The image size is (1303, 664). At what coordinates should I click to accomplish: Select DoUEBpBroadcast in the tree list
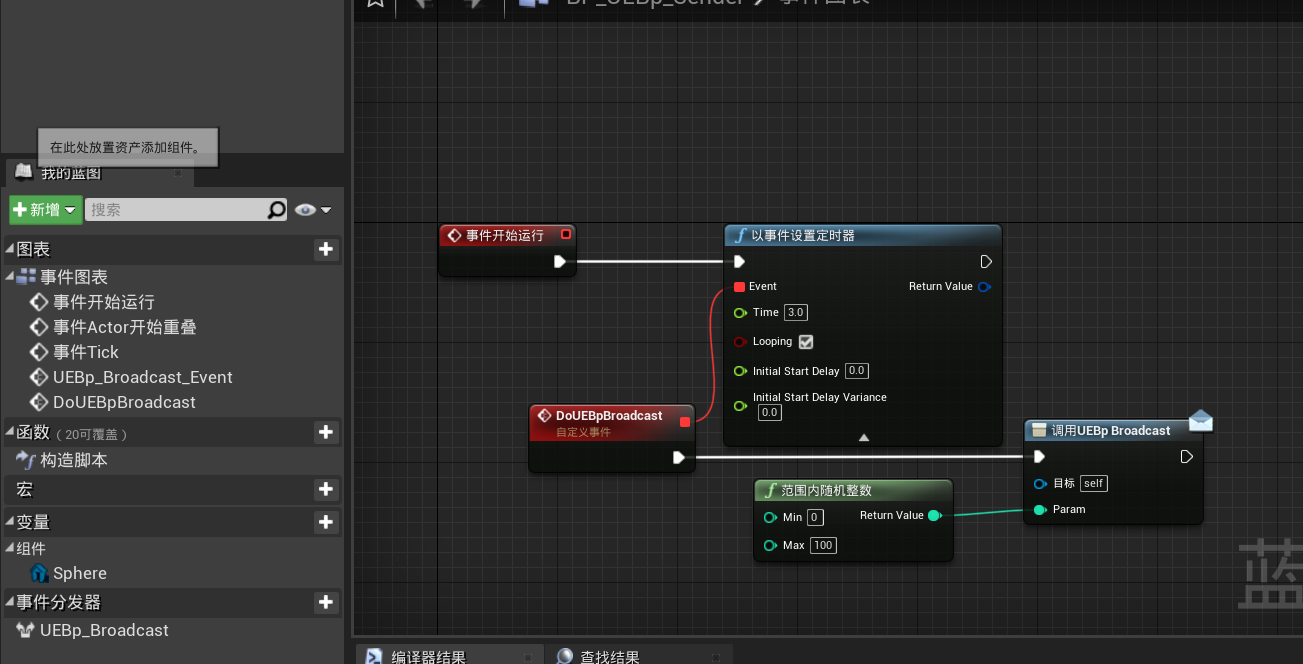click(x=124, y=402)
